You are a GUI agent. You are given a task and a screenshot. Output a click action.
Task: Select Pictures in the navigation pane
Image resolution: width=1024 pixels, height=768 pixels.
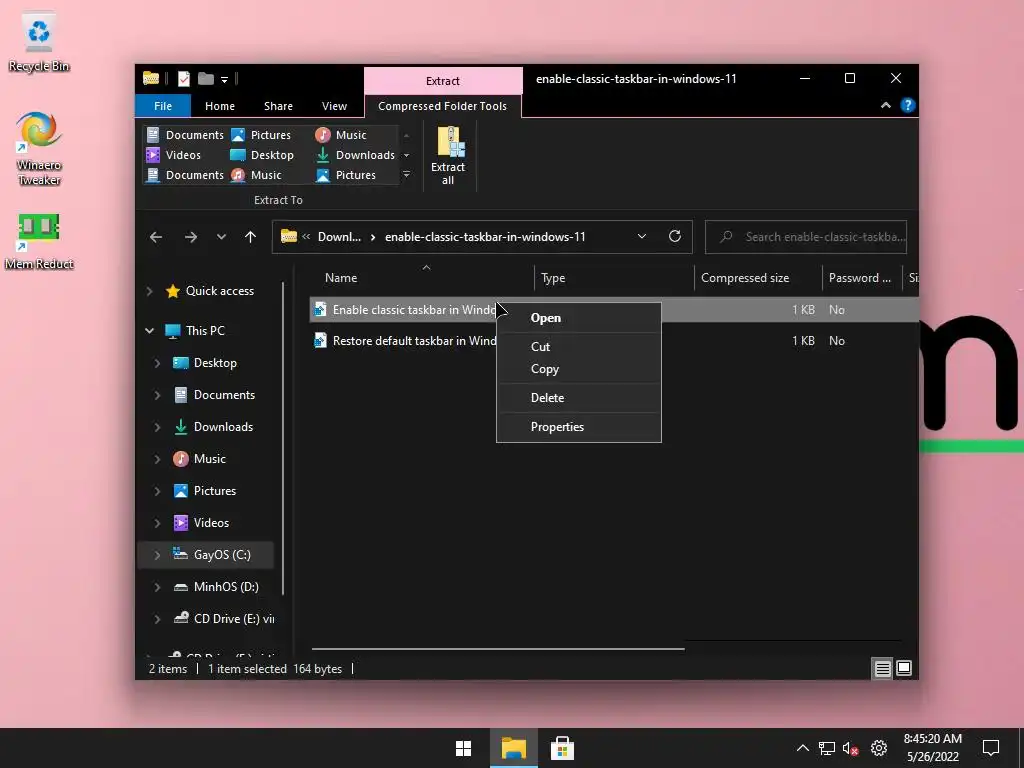tap(214, 491)
